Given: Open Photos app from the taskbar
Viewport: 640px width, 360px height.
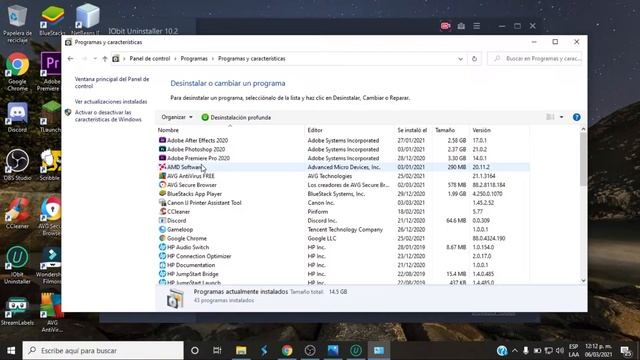Looking at the screenshot, I should click(x=333, y=351).
